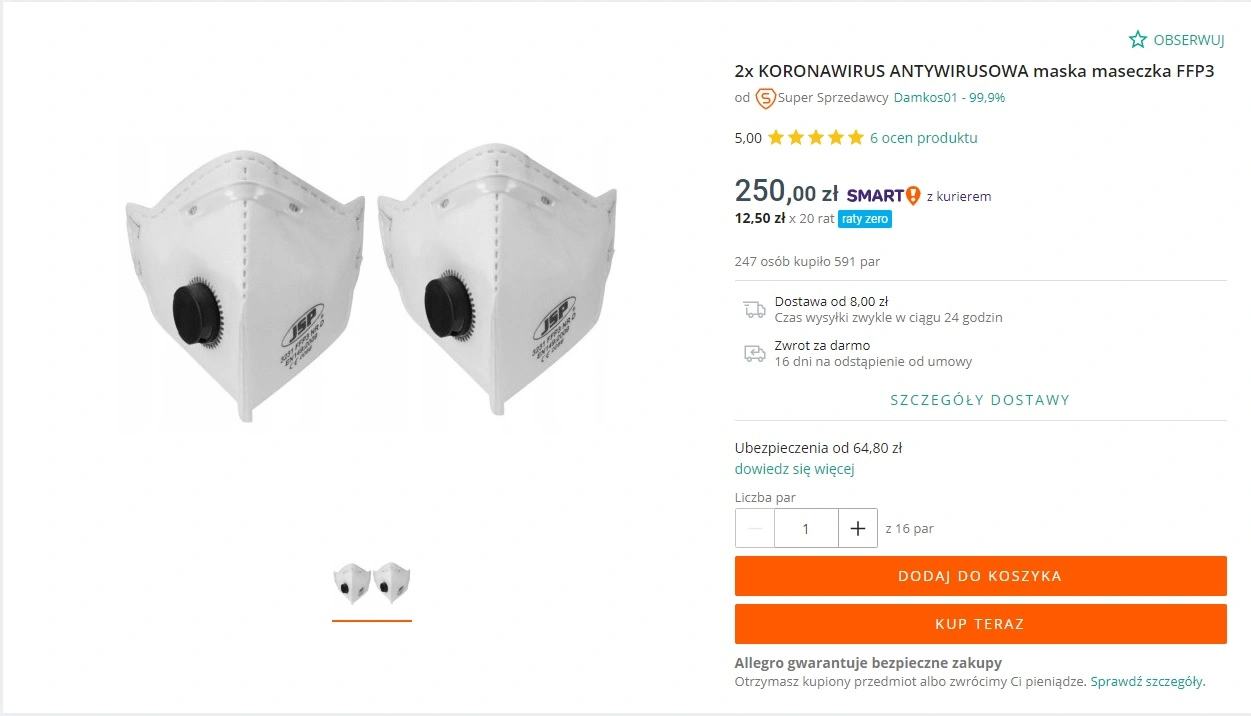Click the main product mask image
Screen dimensions: 1251x716
pos(372,283)
